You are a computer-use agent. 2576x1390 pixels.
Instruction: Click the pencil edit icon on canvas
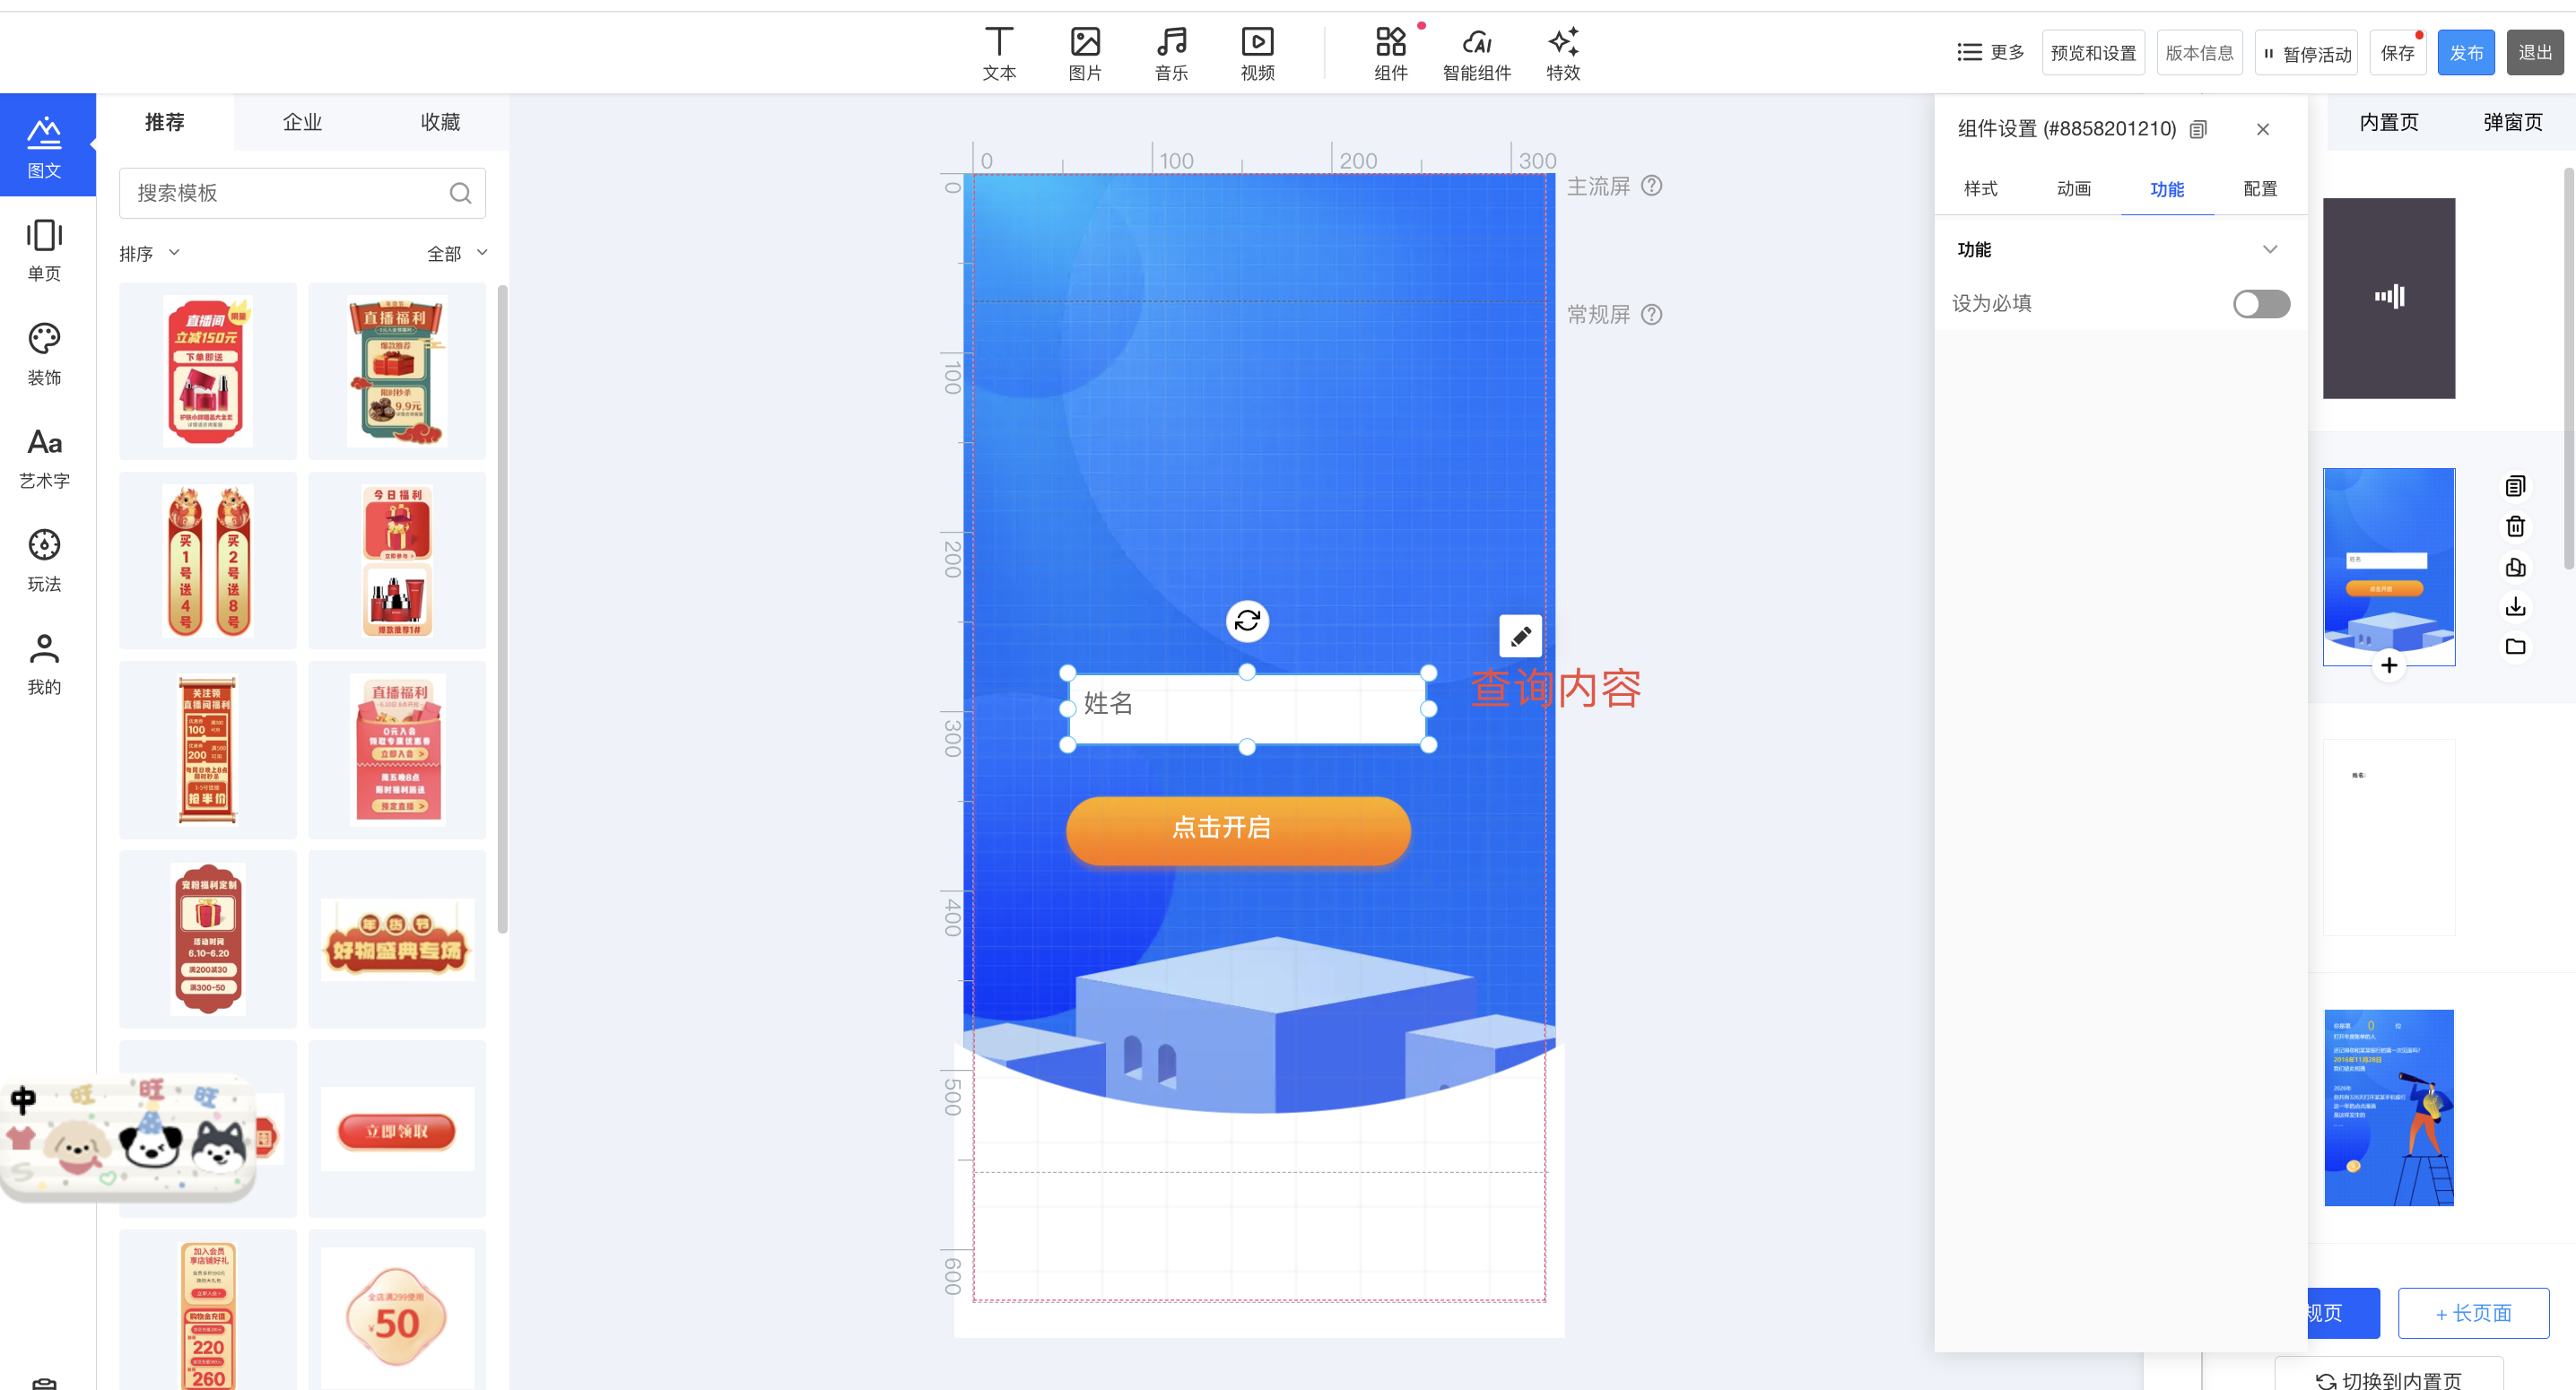click(x=1520, y=636)
